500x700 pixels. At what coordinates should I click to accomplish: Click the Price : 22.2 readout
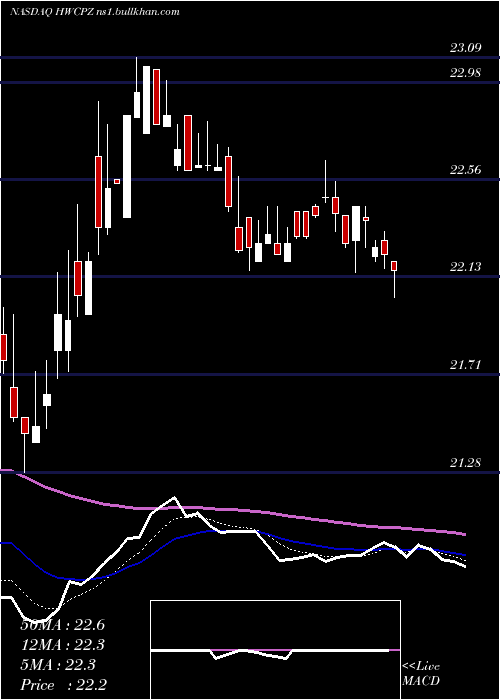63,685
